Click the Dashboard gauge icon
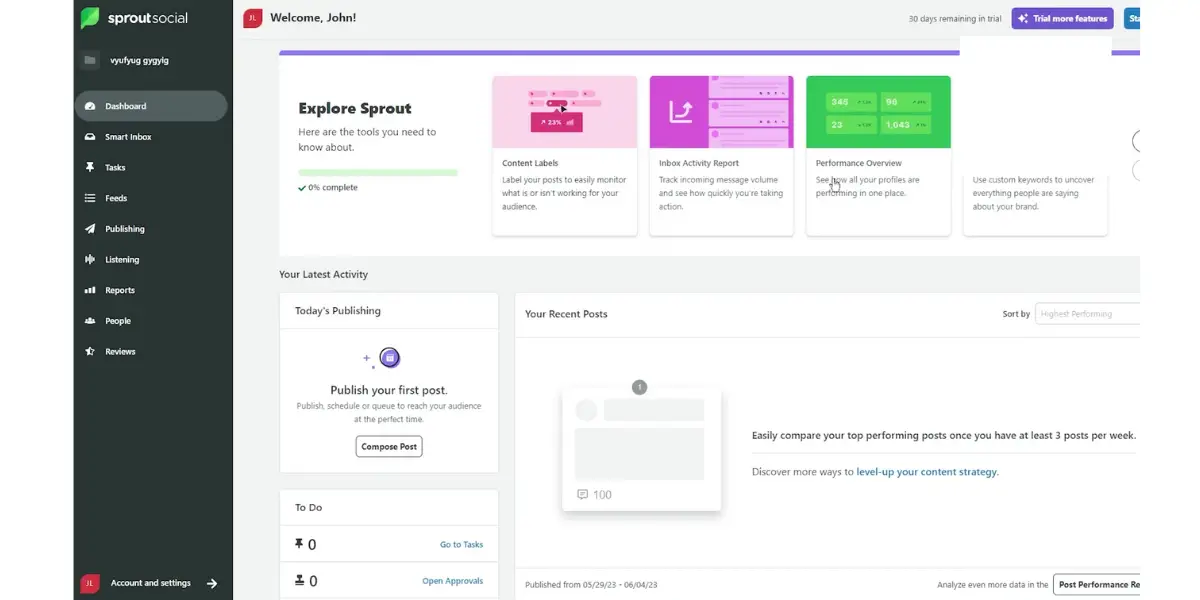This screenshot has width=1200, height=600. (x=90, y=106)
